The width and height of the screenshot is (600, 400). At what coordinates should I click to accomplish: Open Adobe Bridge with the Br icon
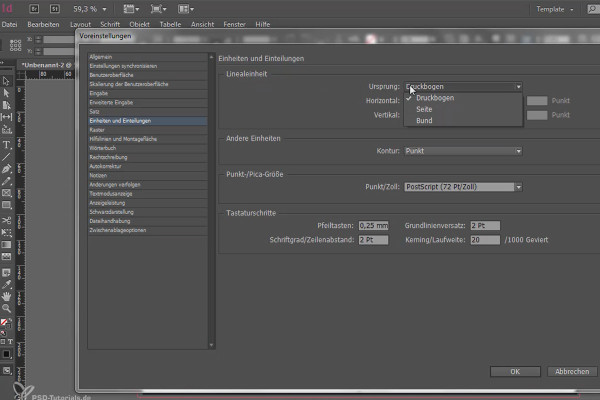point(34,9)
